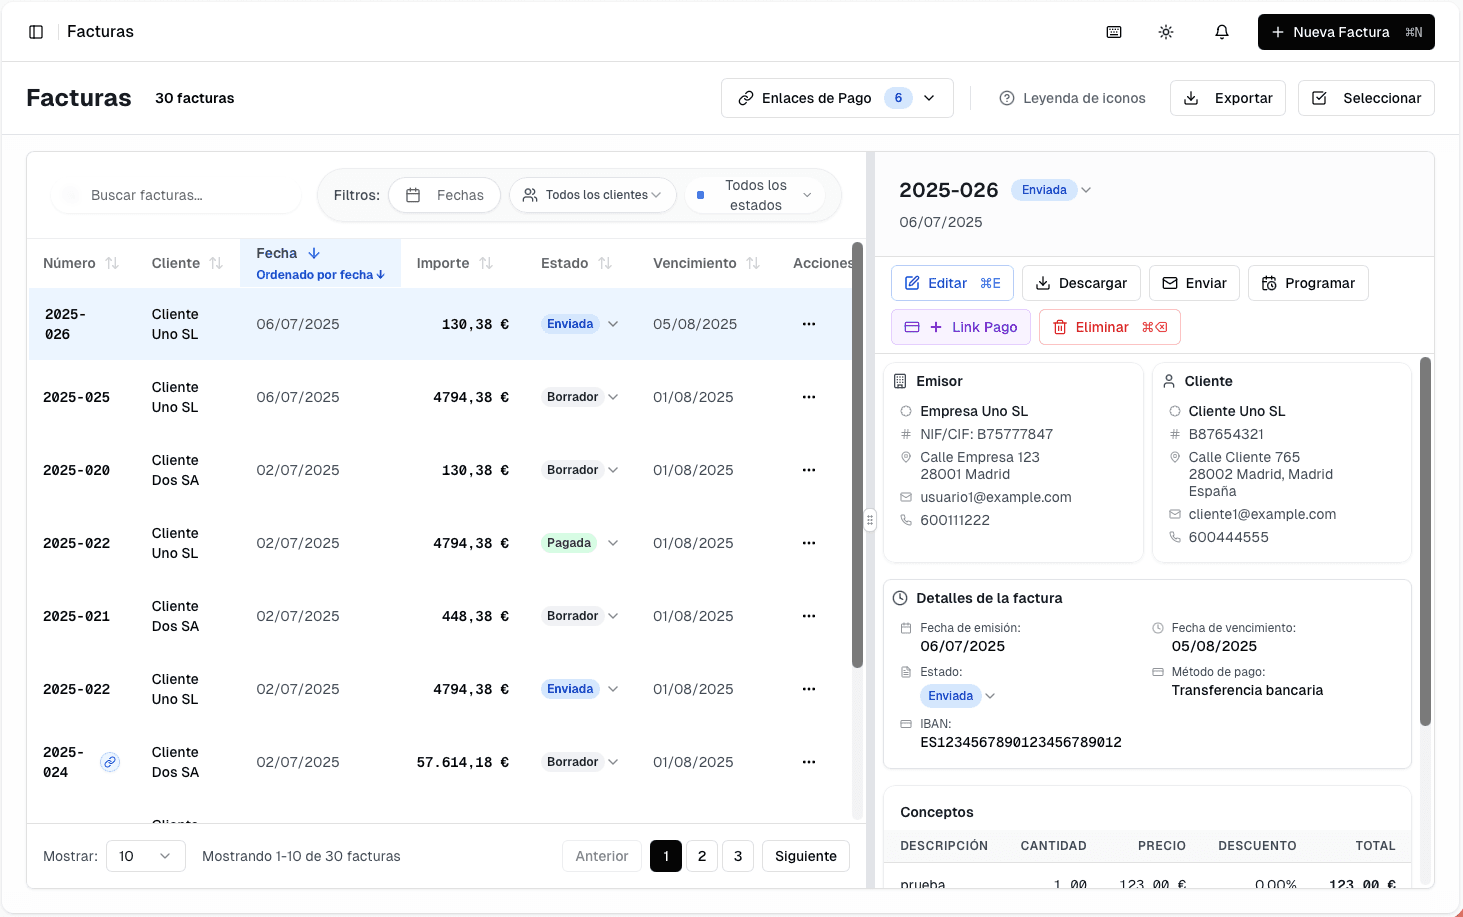The height and width of the screenshot is (917, 1463).
Task: Open the Enviada status dropdown in detail panel
Action: 1086,189
